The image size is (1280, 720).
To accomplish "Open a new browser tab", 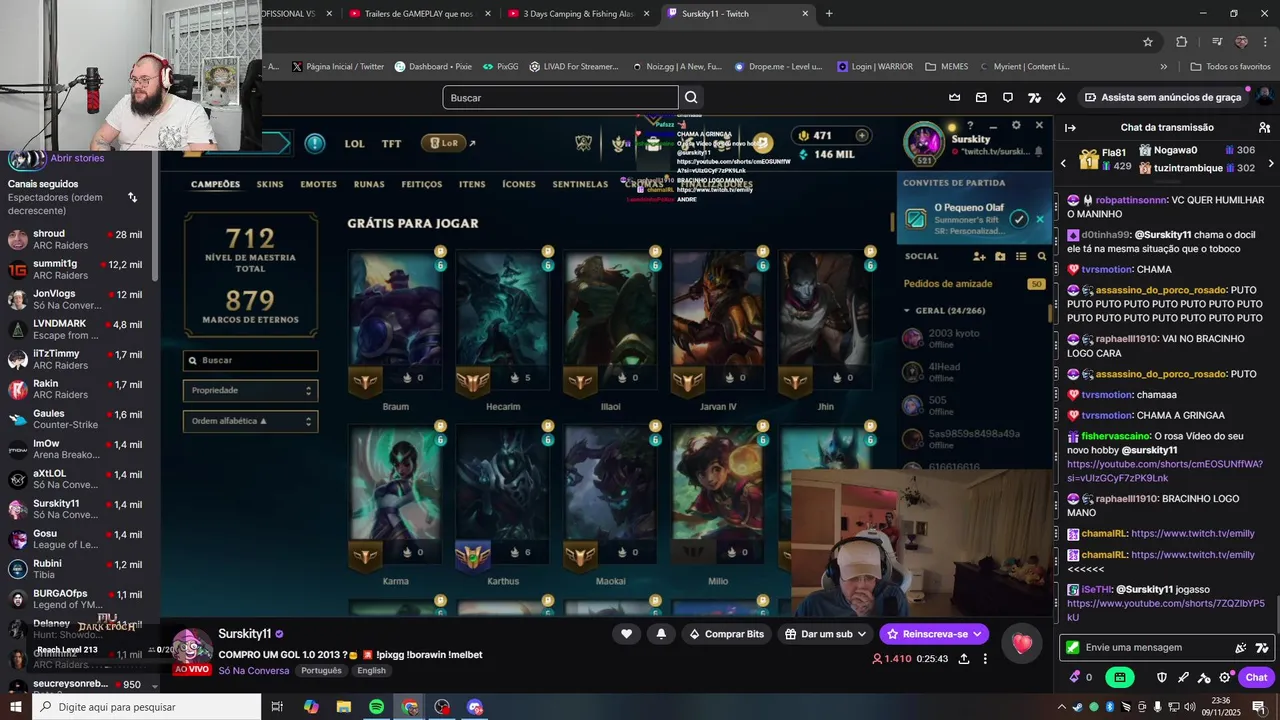I will click(829, 14).
